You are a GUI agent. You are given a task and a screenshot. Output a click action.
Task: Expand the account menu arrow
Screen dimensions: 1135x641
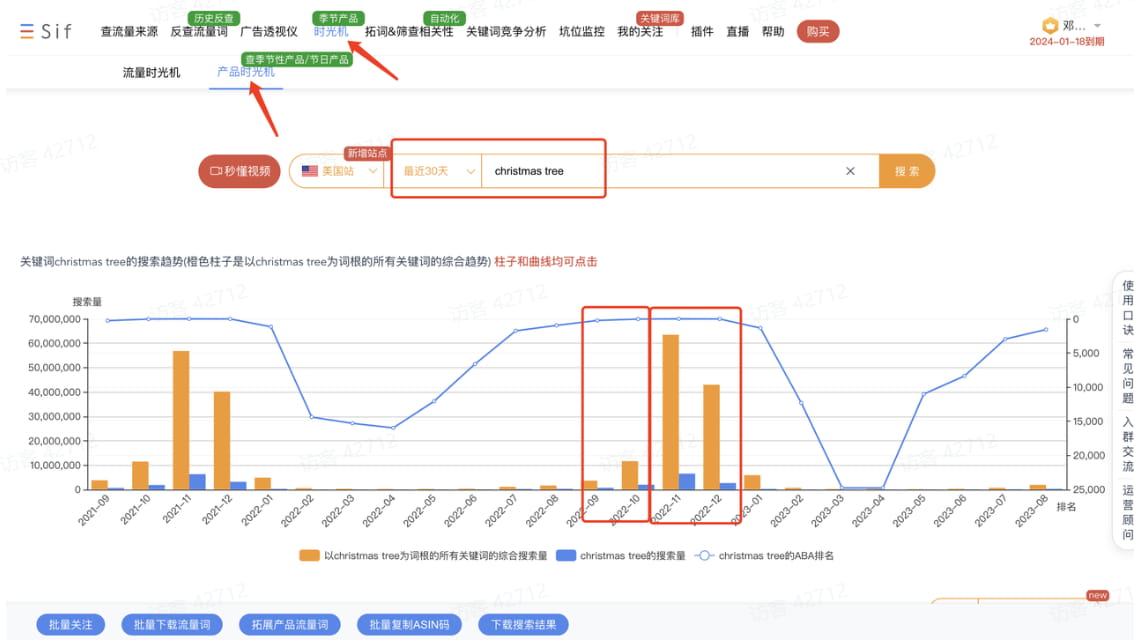click(1097, 26)
